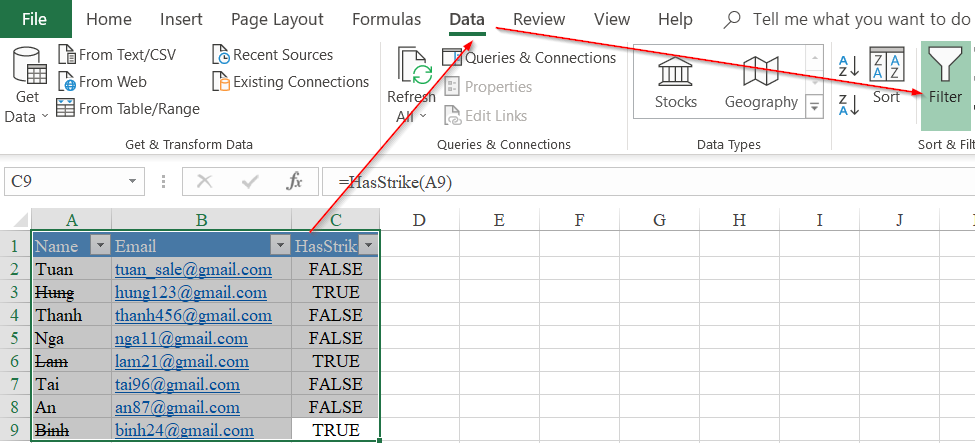The image size is (975, 443).
Task: Open the HasStrike column filter dropdown
Action: pyautogui.click(x=368, y=246)
